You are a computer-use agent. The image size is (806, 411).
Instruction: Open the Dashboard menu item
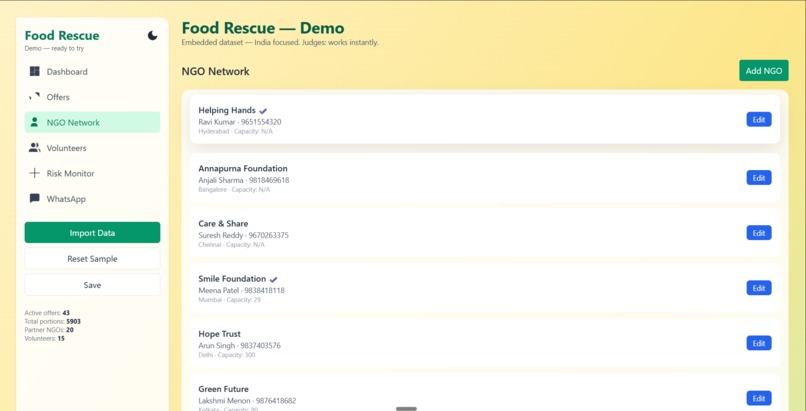92,71
